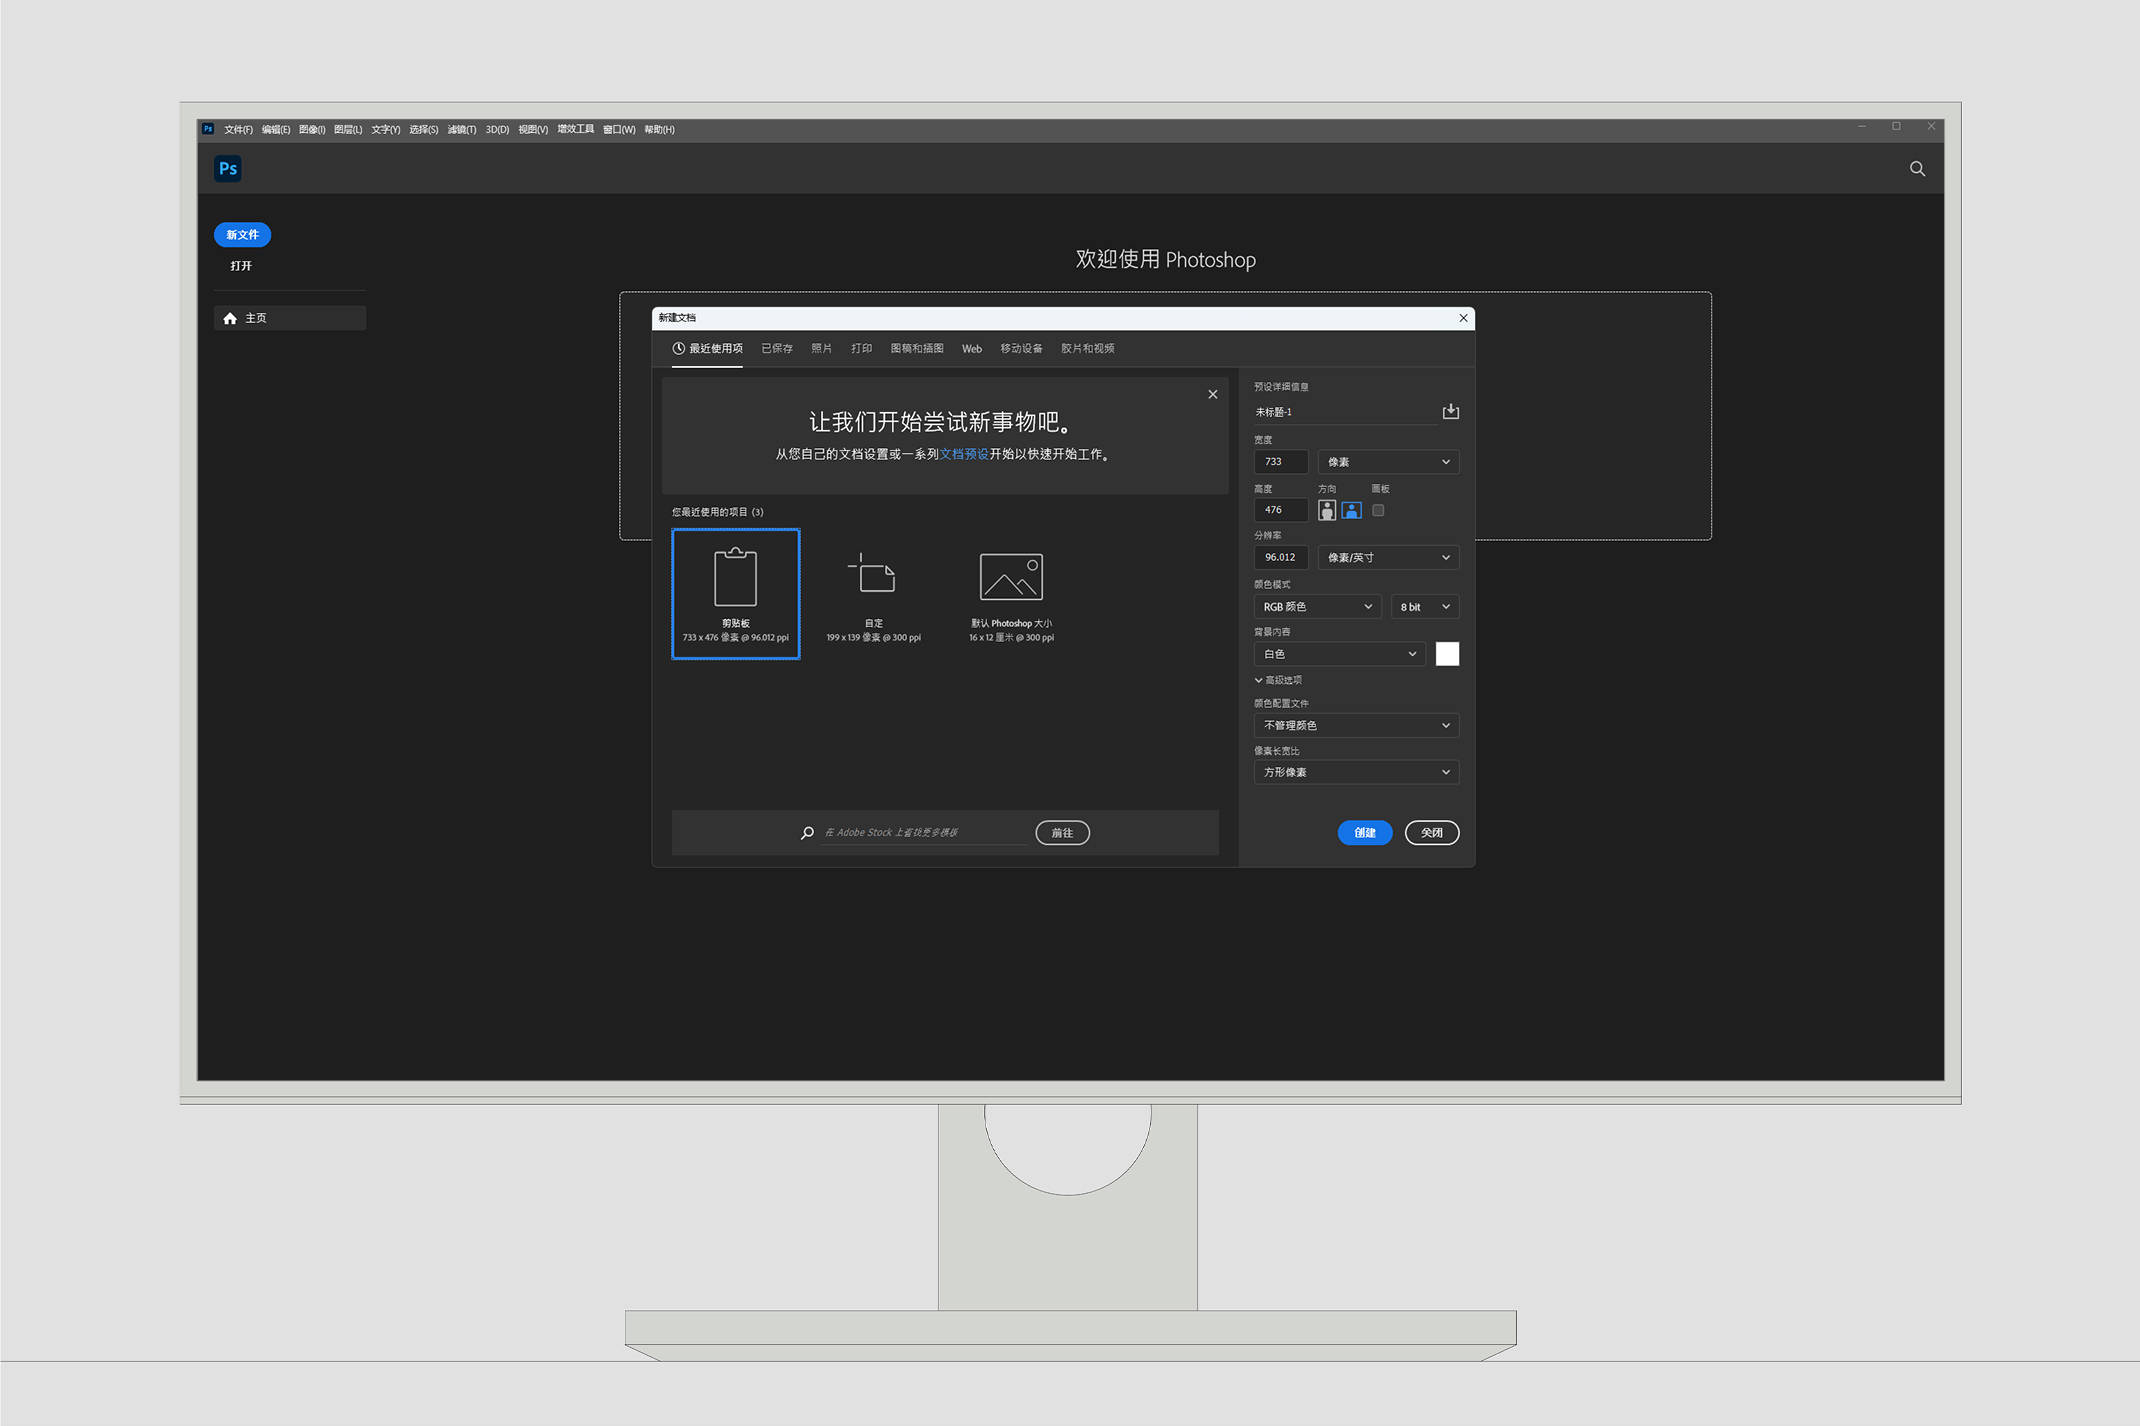Click the resolution field showing 96.012
Screen dimensions: 2140x1426
1280,557
